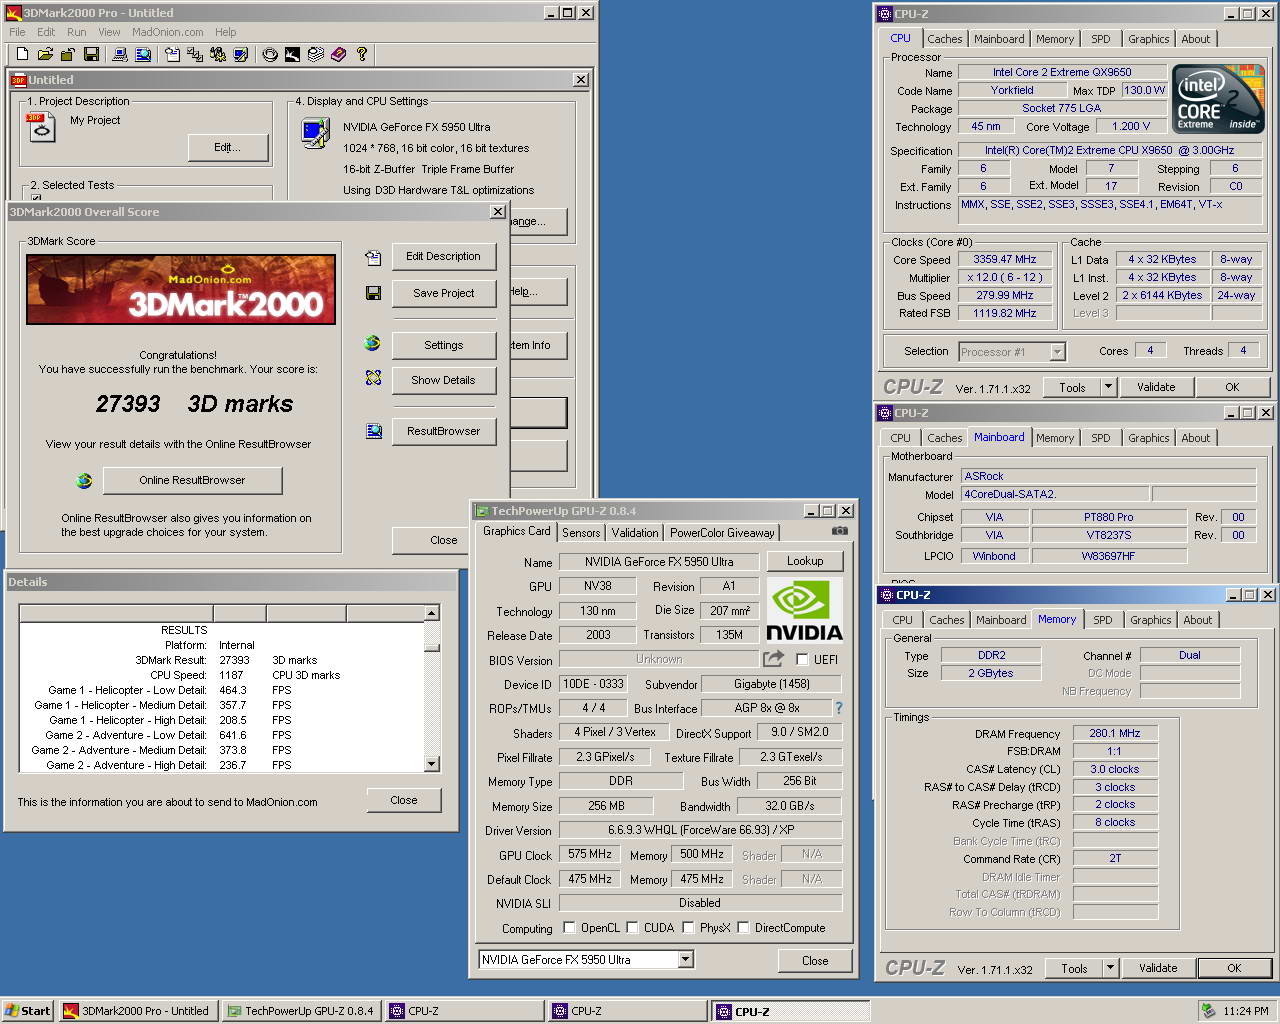1280x1024 pixels.
Task: Click Close button in Details panel
Action: coord(403,800)
